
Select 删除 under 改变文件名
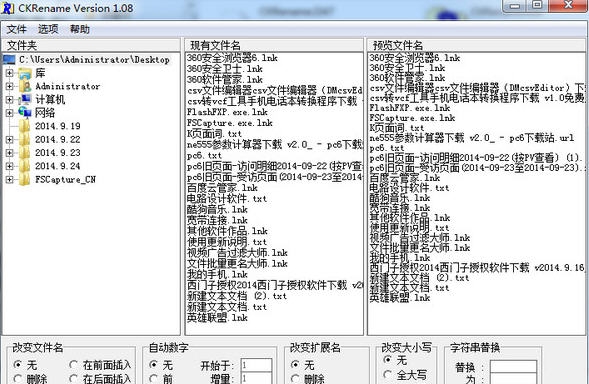(x=30, y=378)
